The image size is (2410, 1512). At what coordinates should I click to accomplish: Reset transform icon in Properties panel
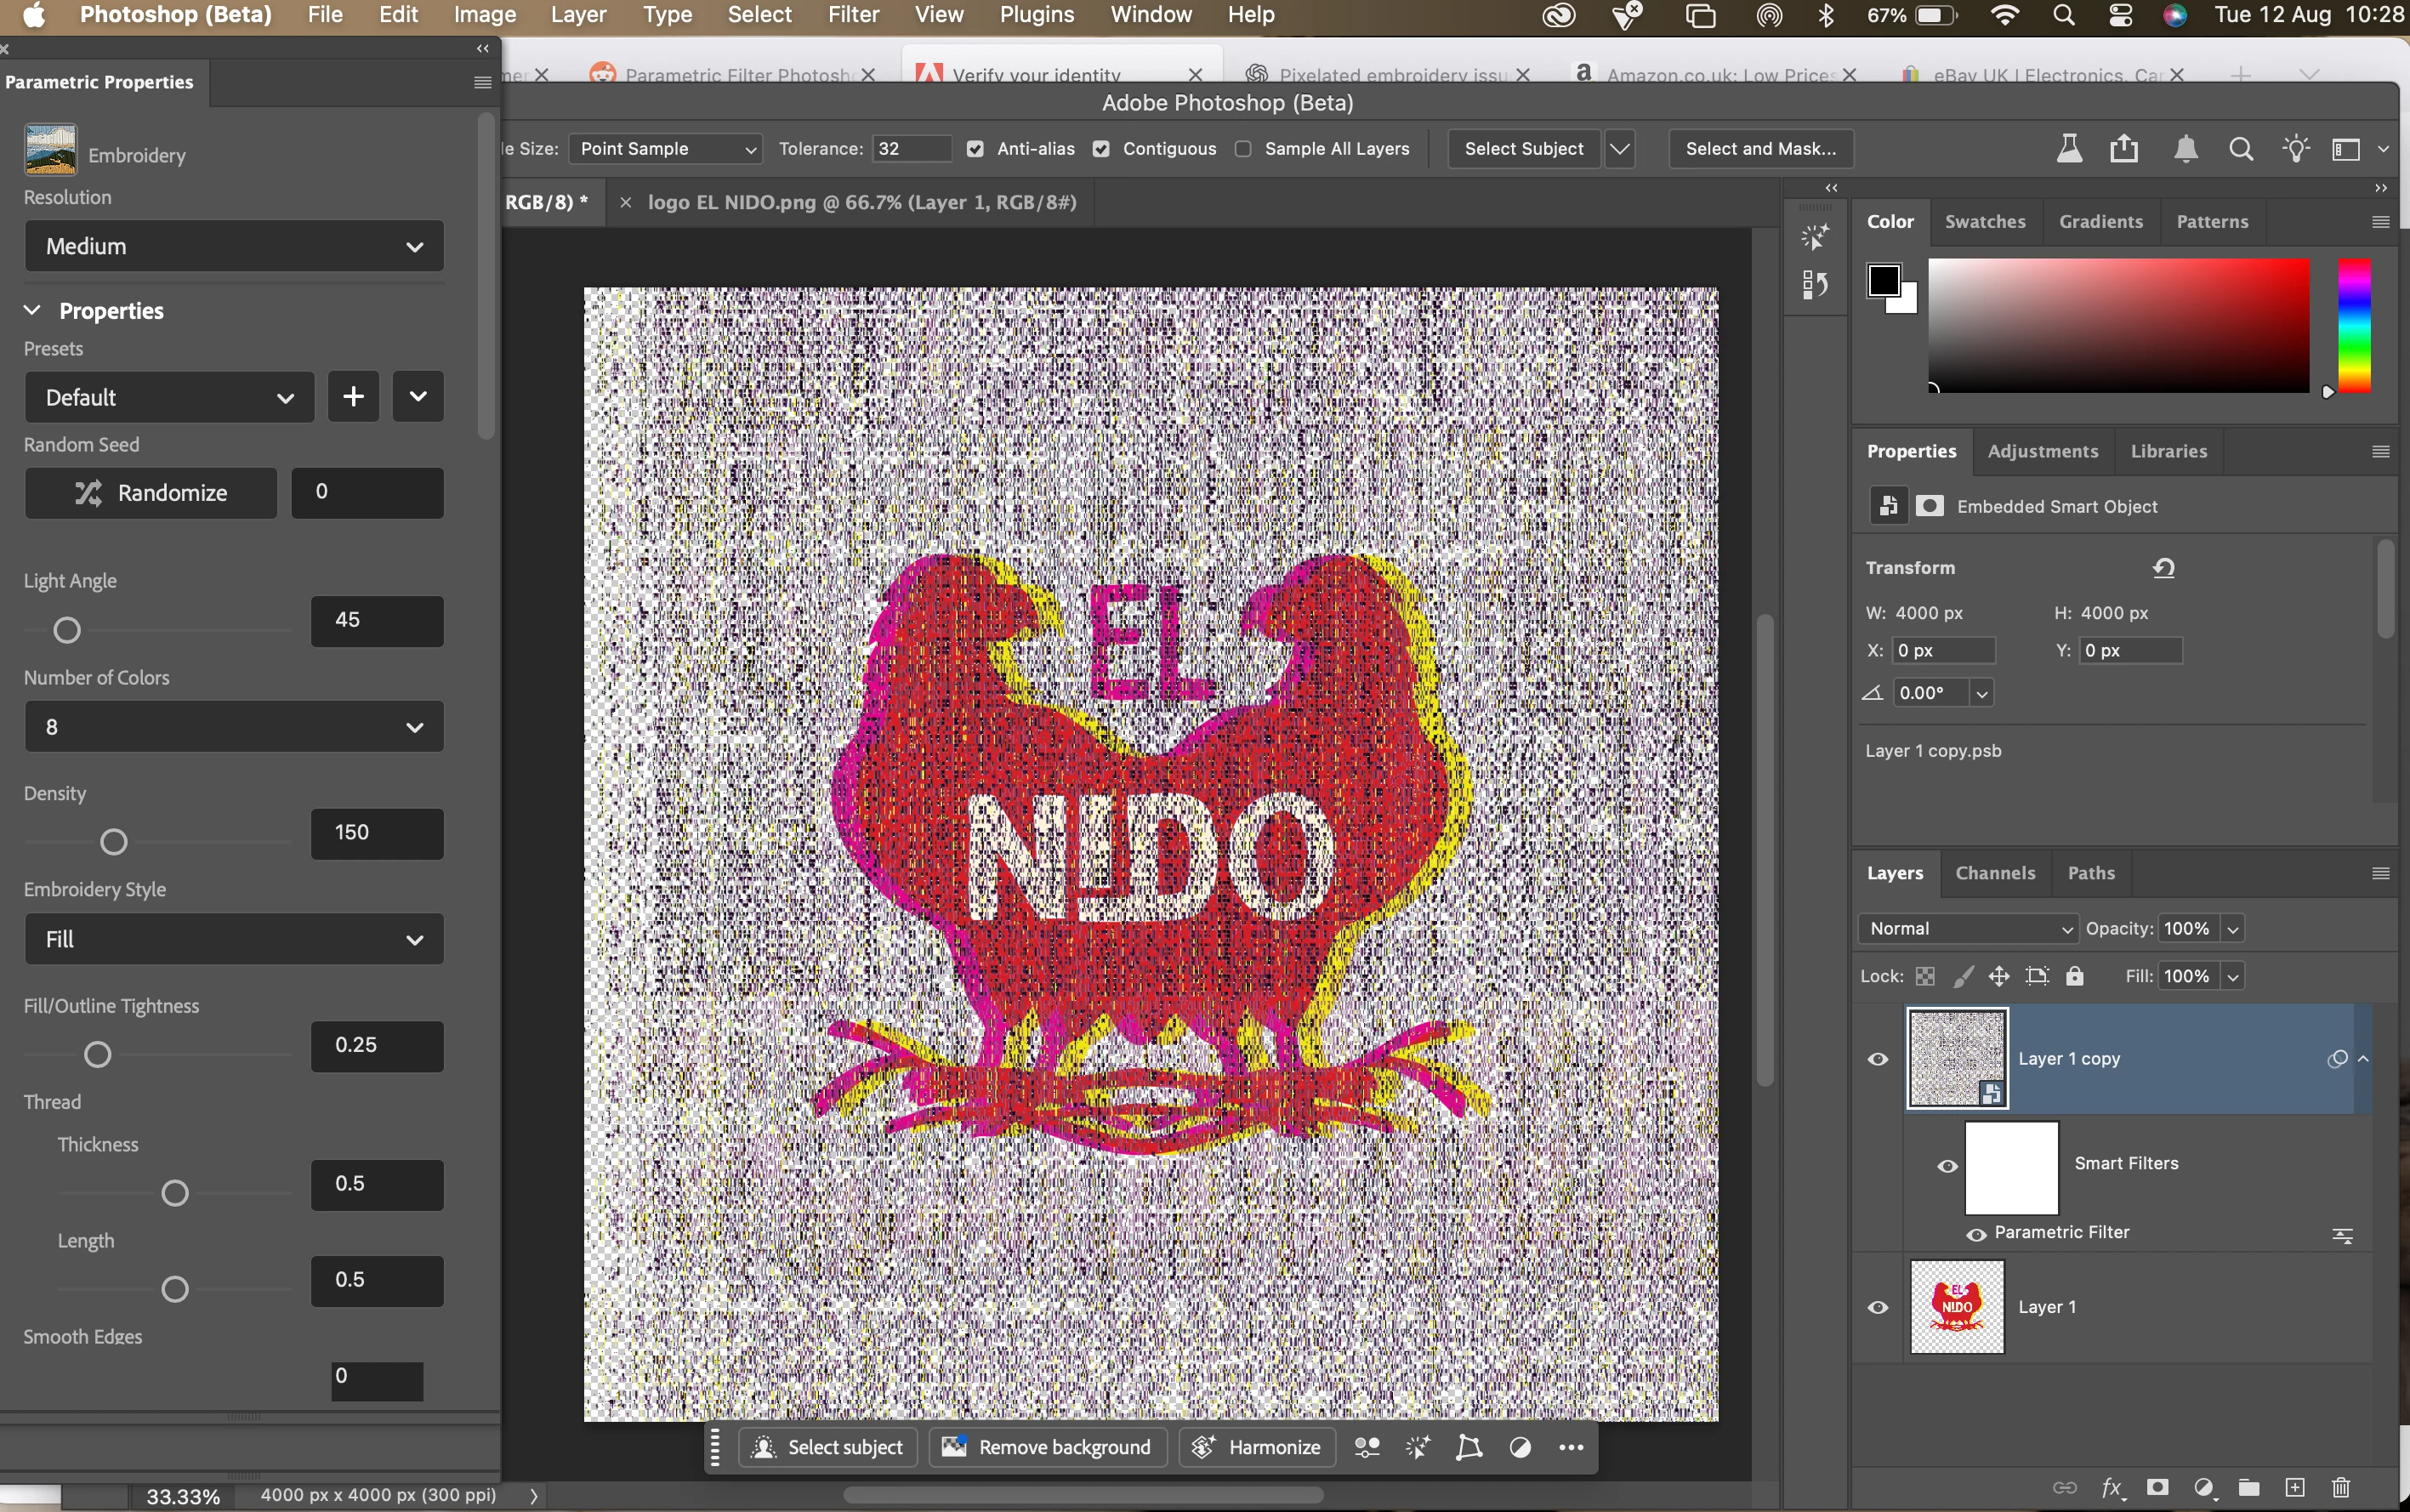[2164, 568]
